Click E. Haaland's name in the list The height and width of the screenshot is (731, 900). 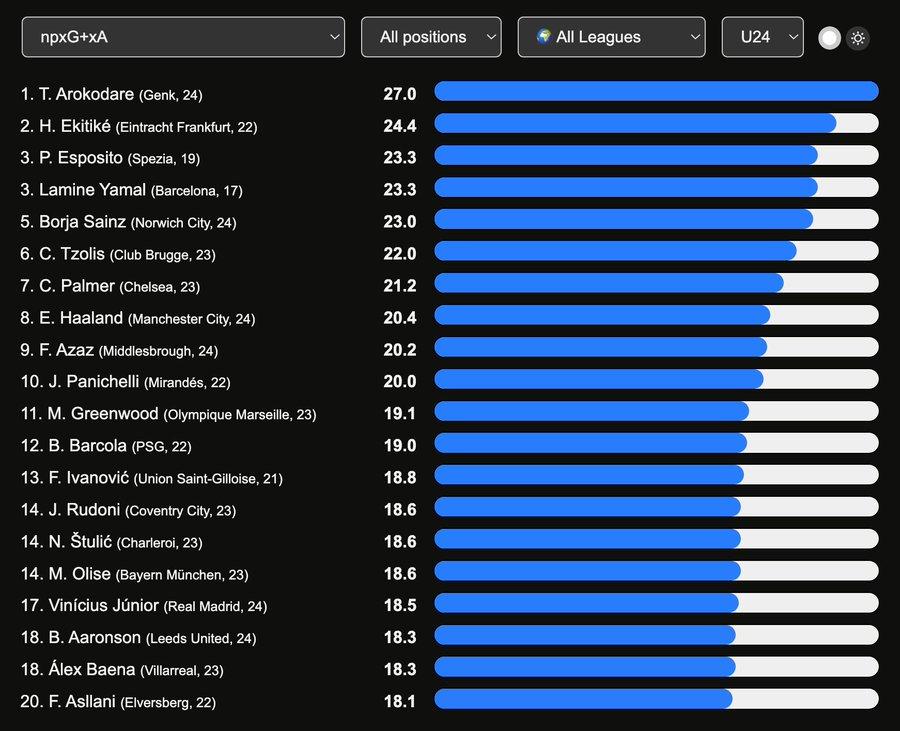click(x=83, y=318)
